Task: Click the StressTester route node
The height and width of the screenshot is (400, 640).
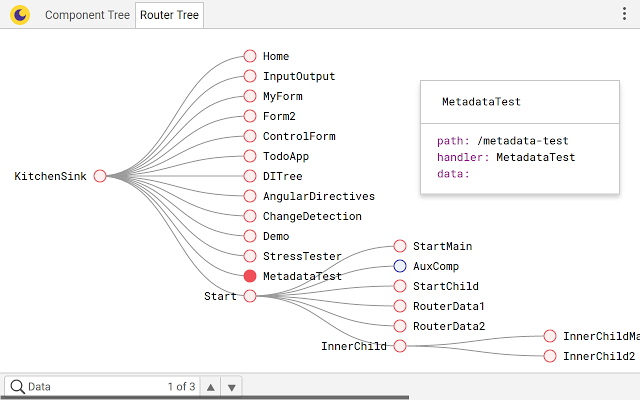Action: 250,256
